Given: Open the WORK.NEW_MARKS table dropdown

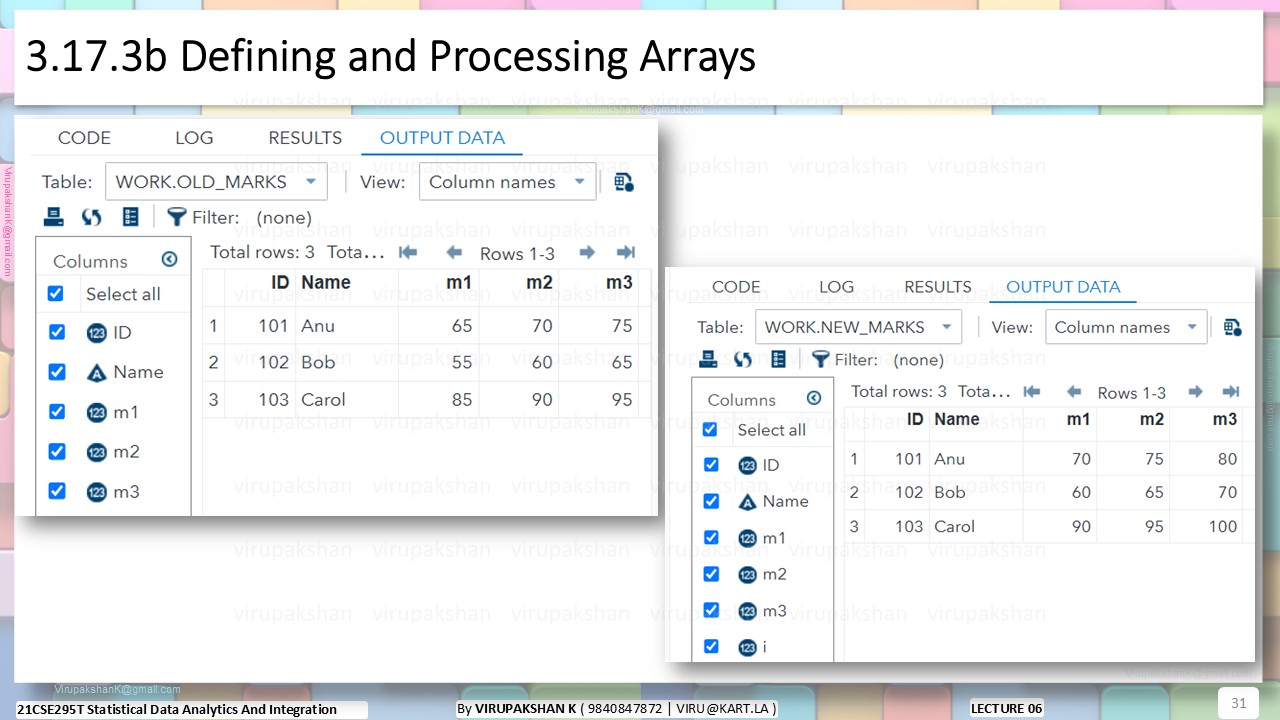Looking at the screenshot, I should click(x=858, y=327).
